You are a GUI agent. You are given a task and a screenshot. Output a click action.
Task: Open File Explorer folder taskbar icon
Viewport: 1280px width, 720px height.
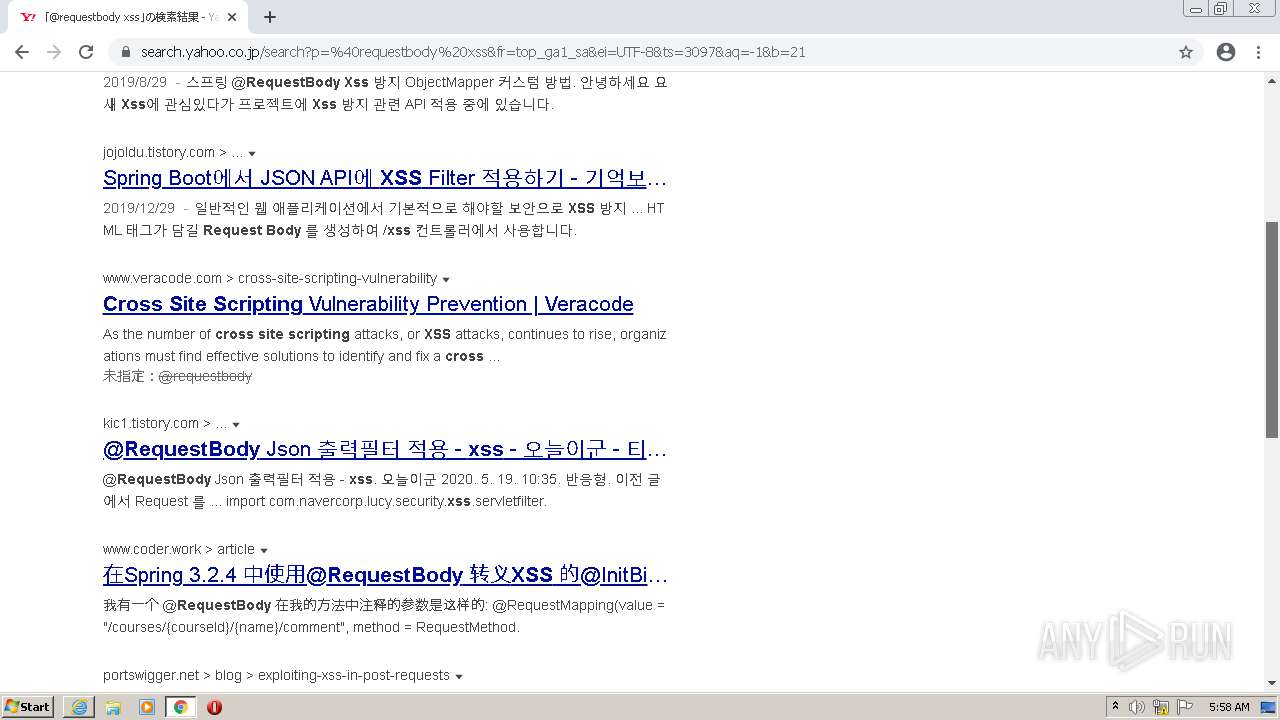coord(113,707)
